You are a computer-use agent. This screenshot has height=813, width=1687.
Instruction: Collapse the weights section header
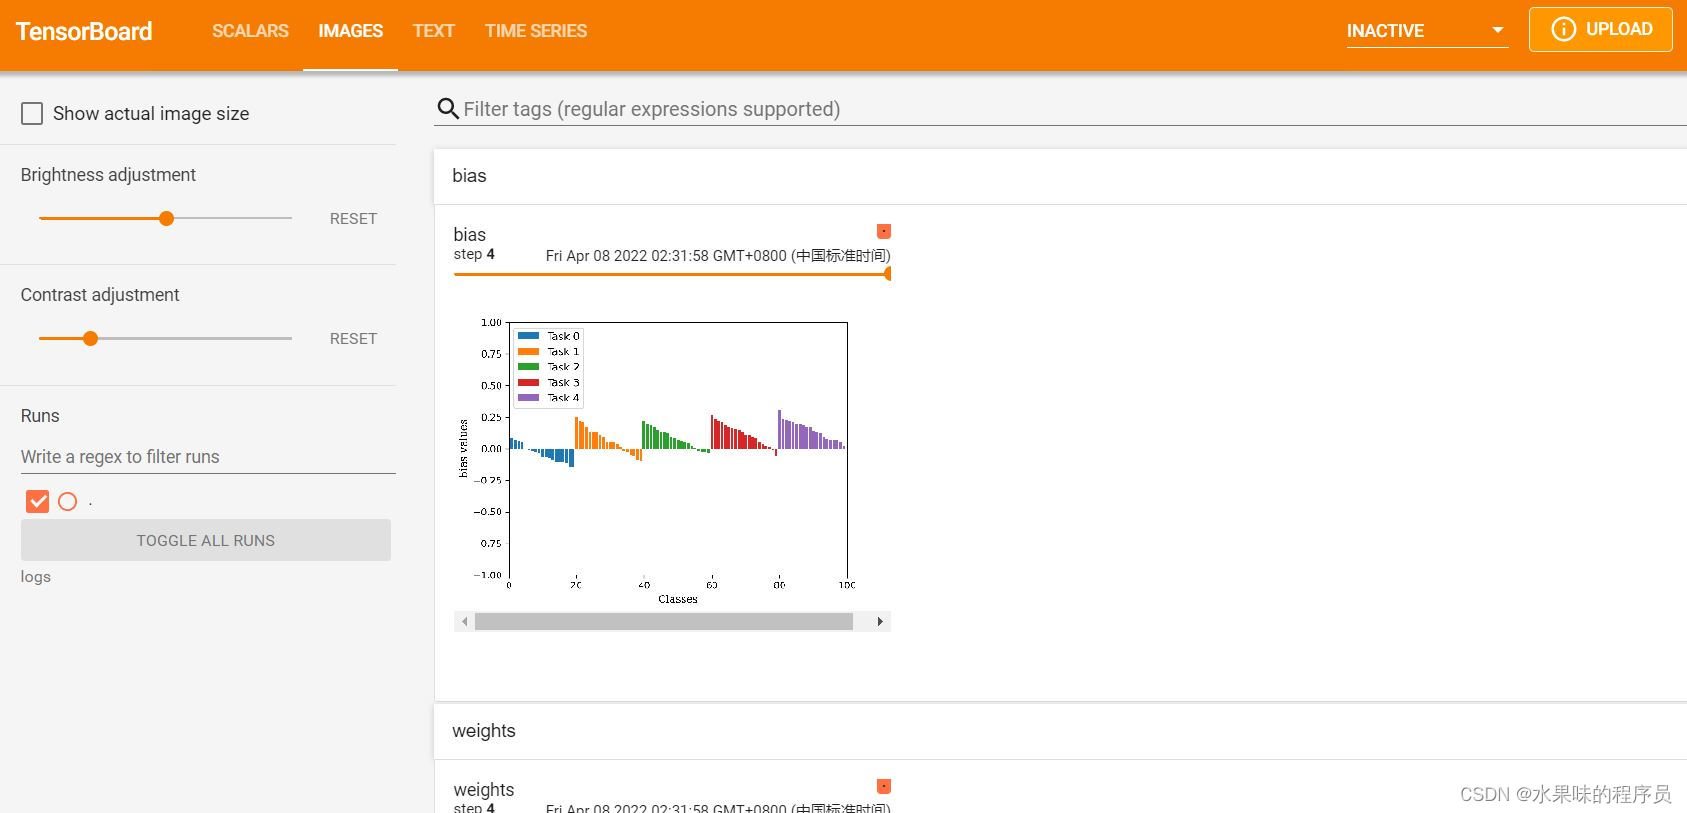pos(1060,731)
